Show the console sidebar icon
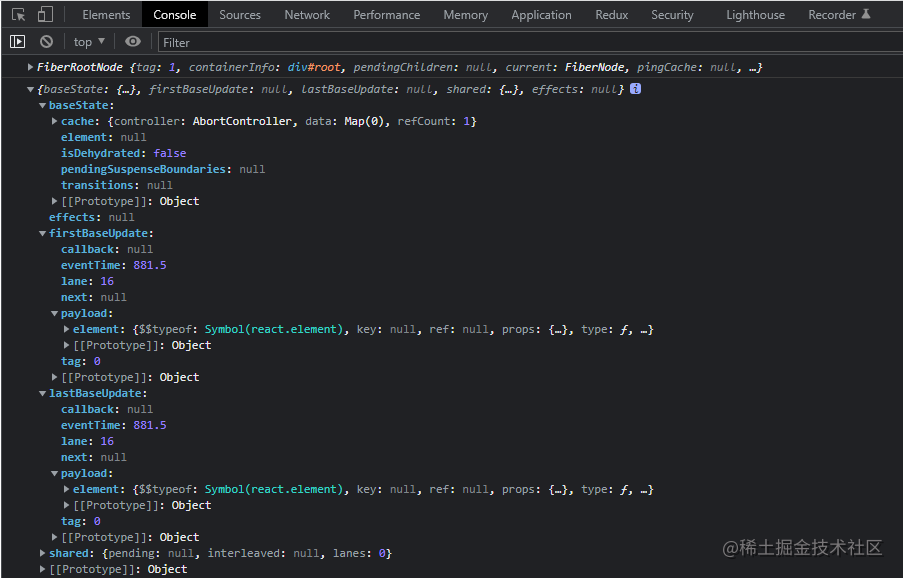This screenshot has width=903, height=578. 18,41
